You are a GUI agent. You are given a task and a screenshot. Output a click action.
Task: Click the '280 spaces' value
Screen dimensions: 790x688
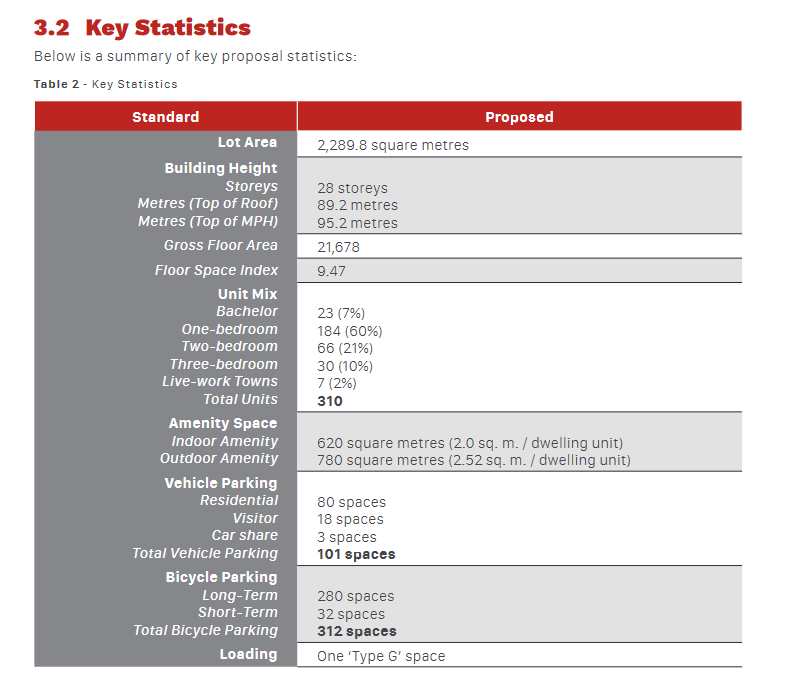pyautogui.click(x=355, y=596)
